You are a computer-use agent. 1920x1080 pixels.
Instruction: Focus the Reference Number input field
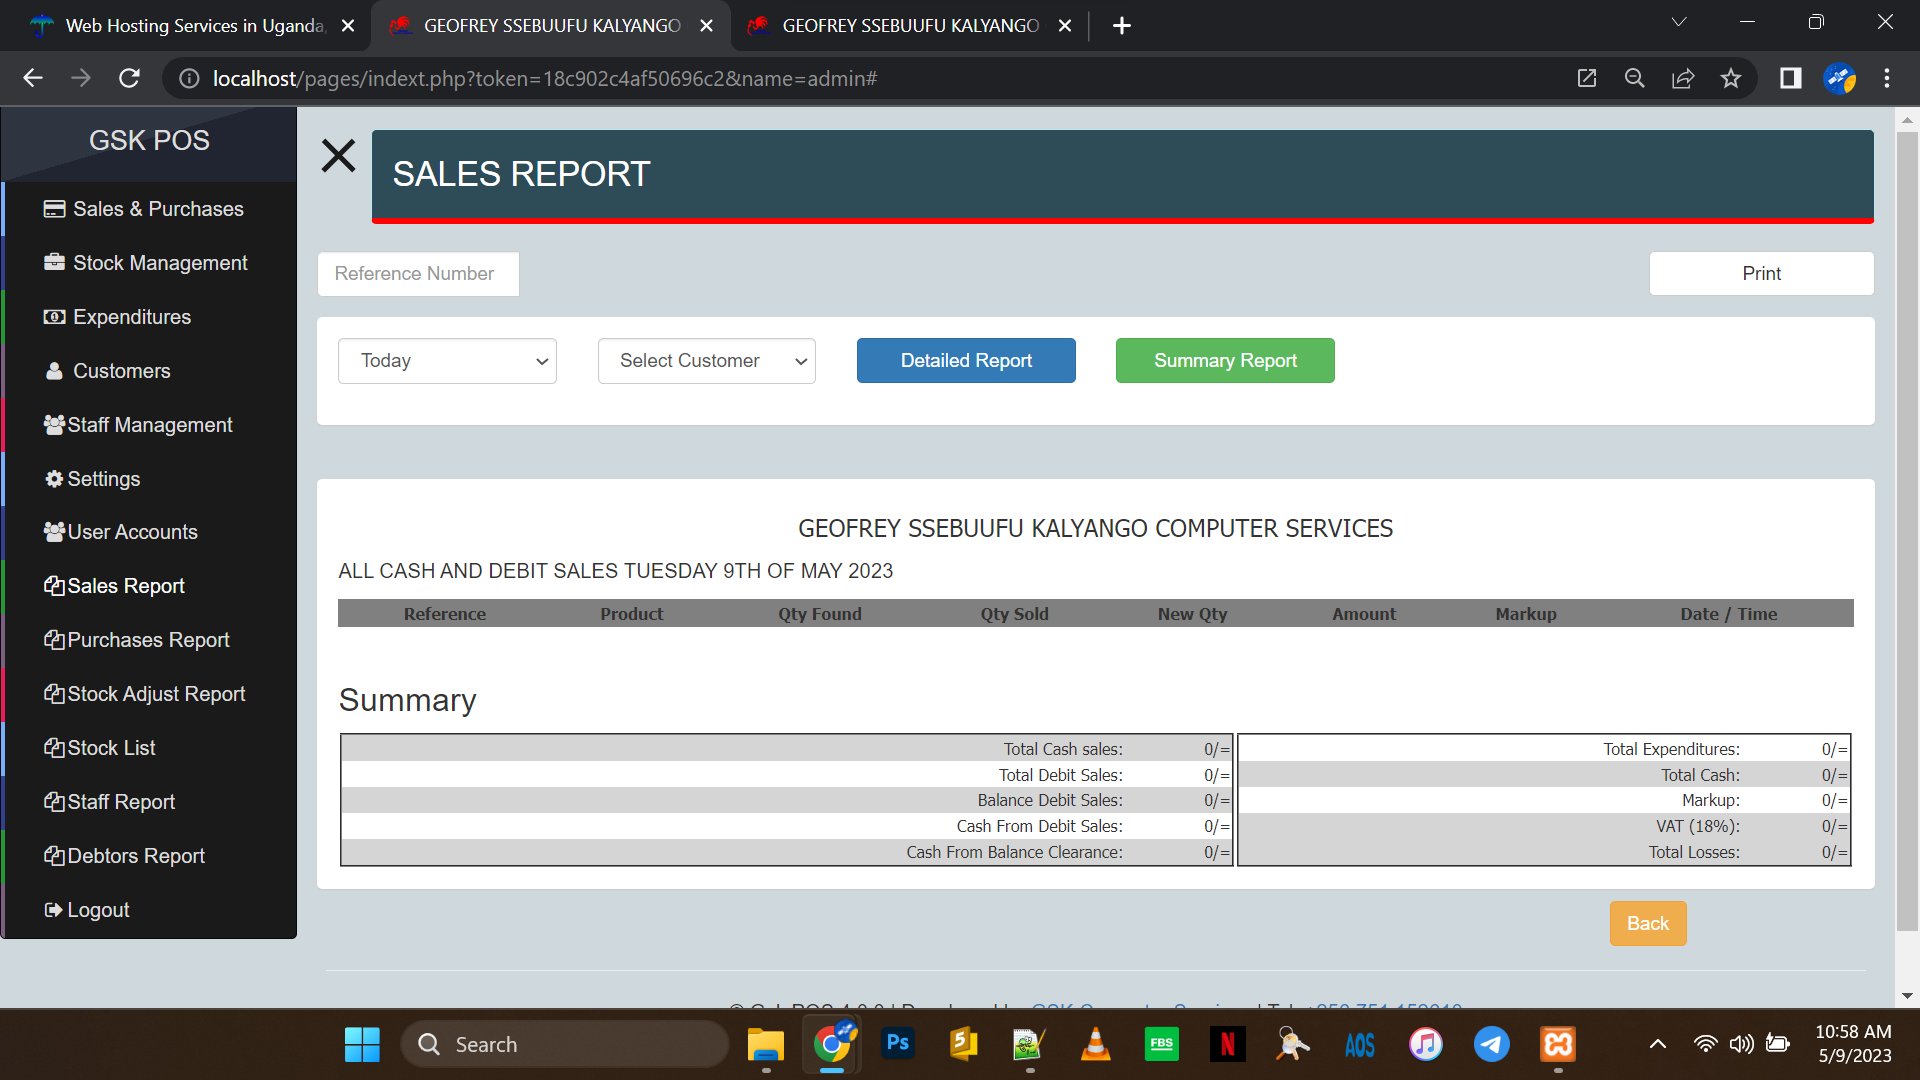coord(418,274)
